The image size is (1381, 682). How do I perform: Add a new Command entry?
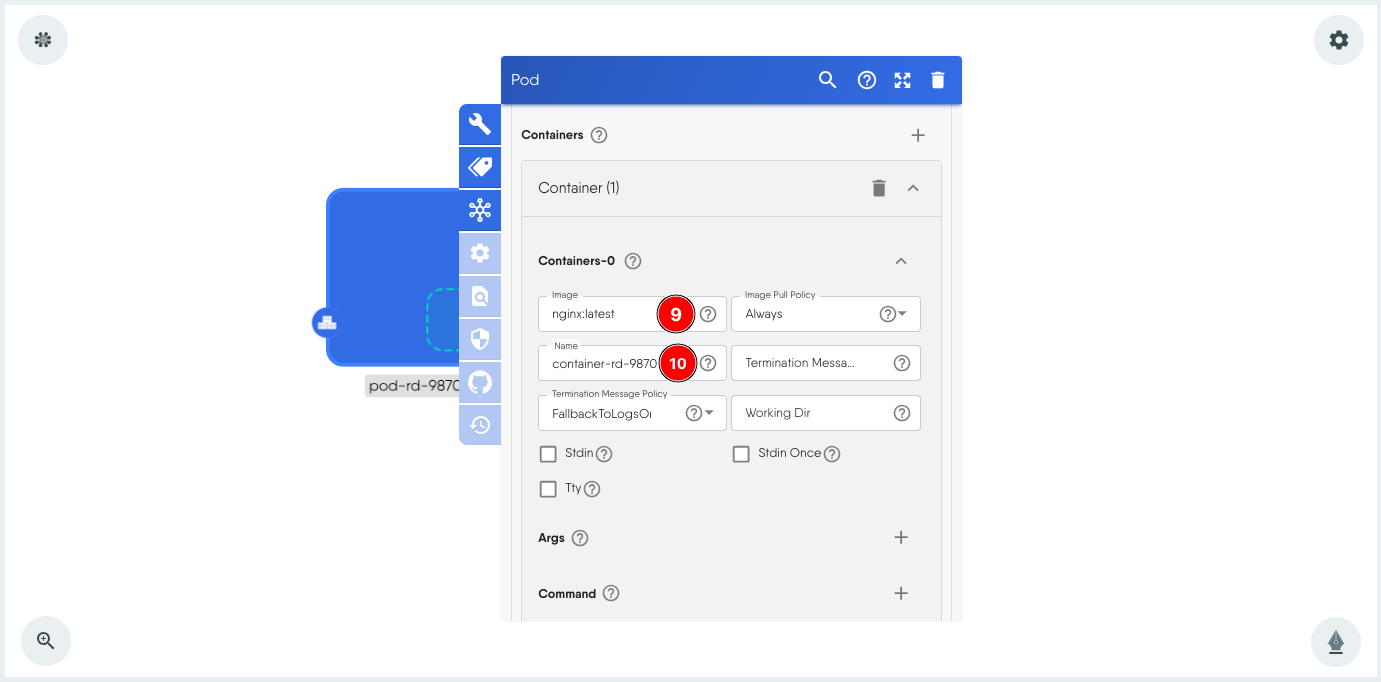(x=900, y=594)
